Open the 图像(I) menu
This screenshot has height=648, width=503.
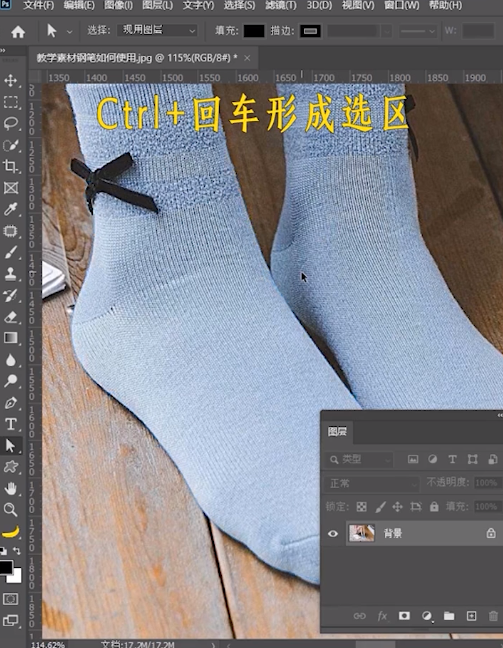click(119, 5)
